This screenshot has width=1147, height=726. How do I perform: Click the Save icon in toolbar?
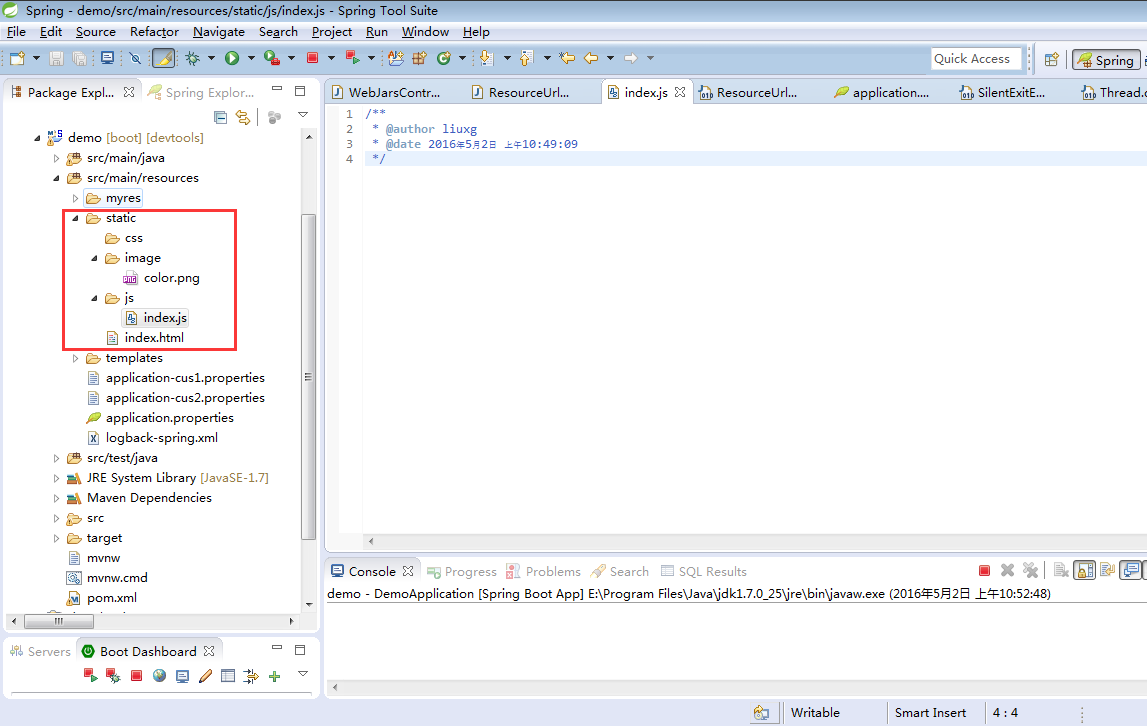coord(56,59)
